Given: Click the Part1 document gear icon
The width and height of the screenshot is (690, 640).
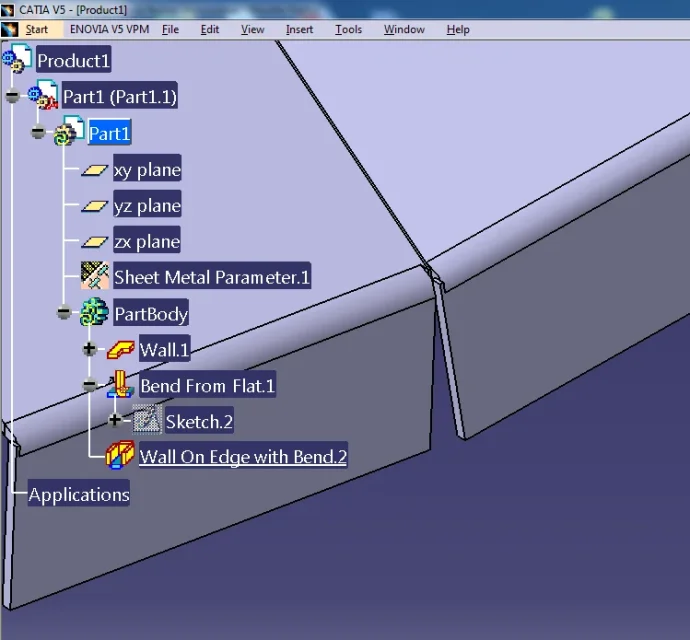Looking at the screenshot, I should click(69, 131).
